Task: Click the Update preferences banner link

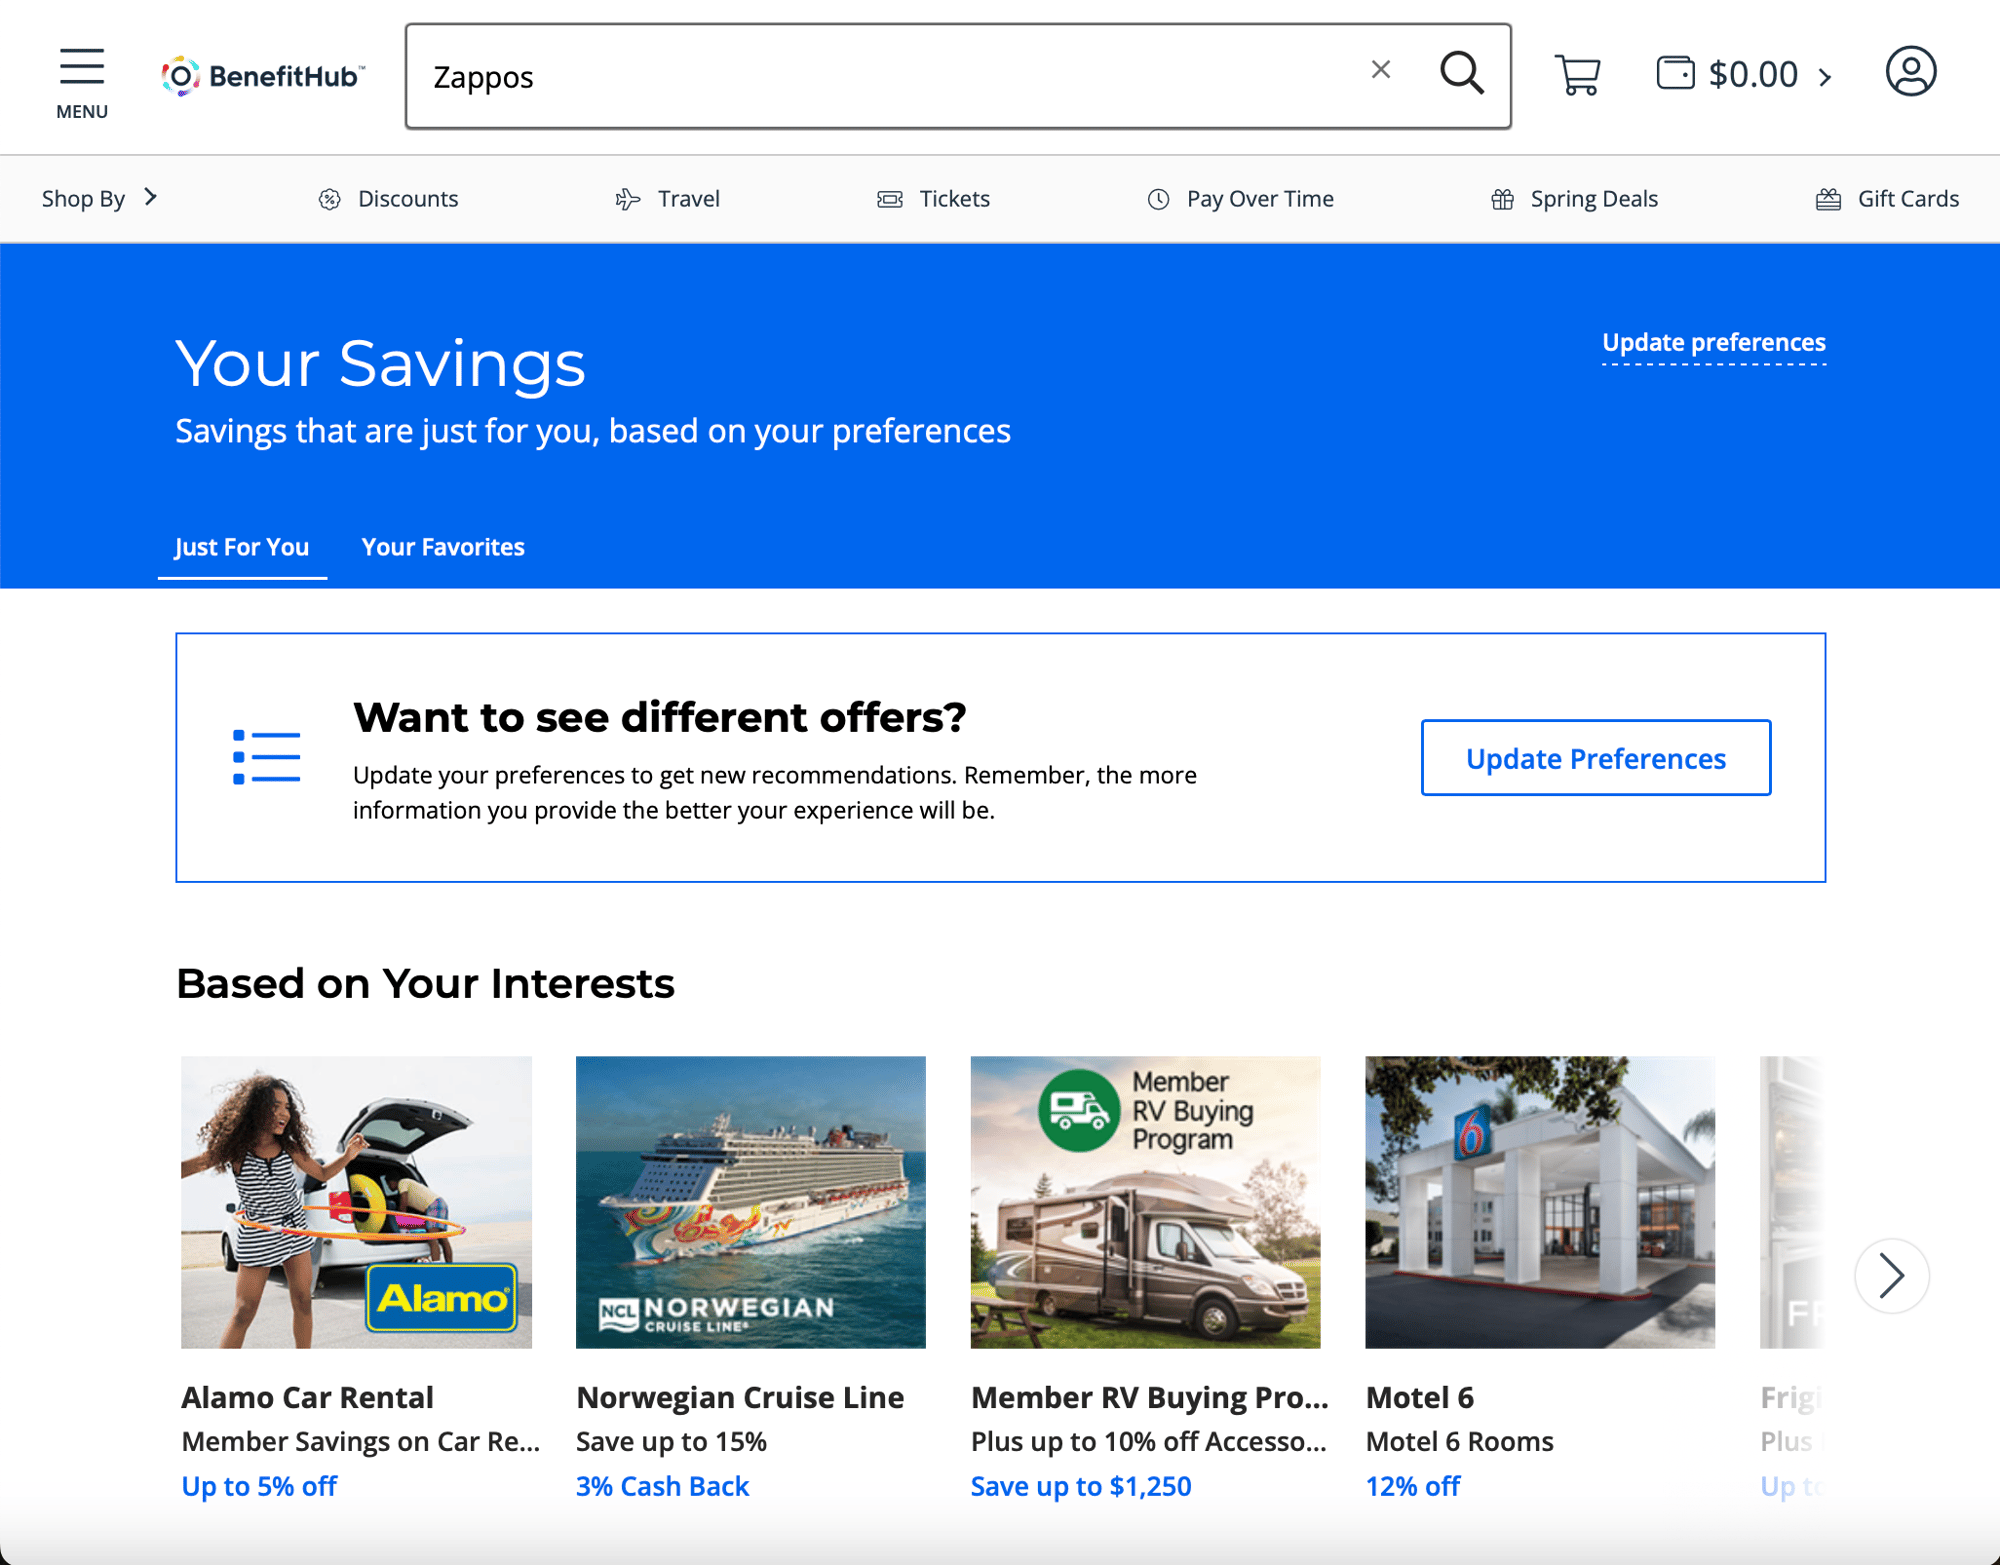Action: tap(1713, 343)
